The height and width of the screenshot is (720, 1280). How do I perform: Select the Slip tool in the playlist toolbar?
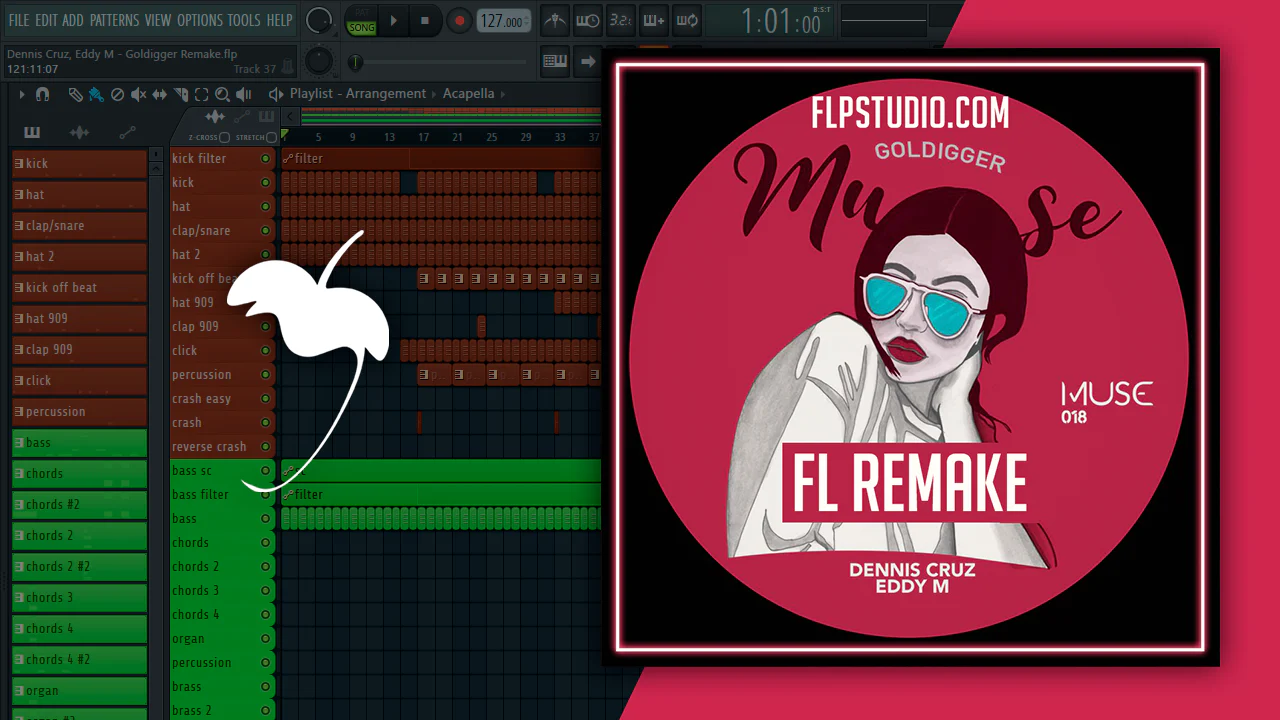(x=160, y=94)
